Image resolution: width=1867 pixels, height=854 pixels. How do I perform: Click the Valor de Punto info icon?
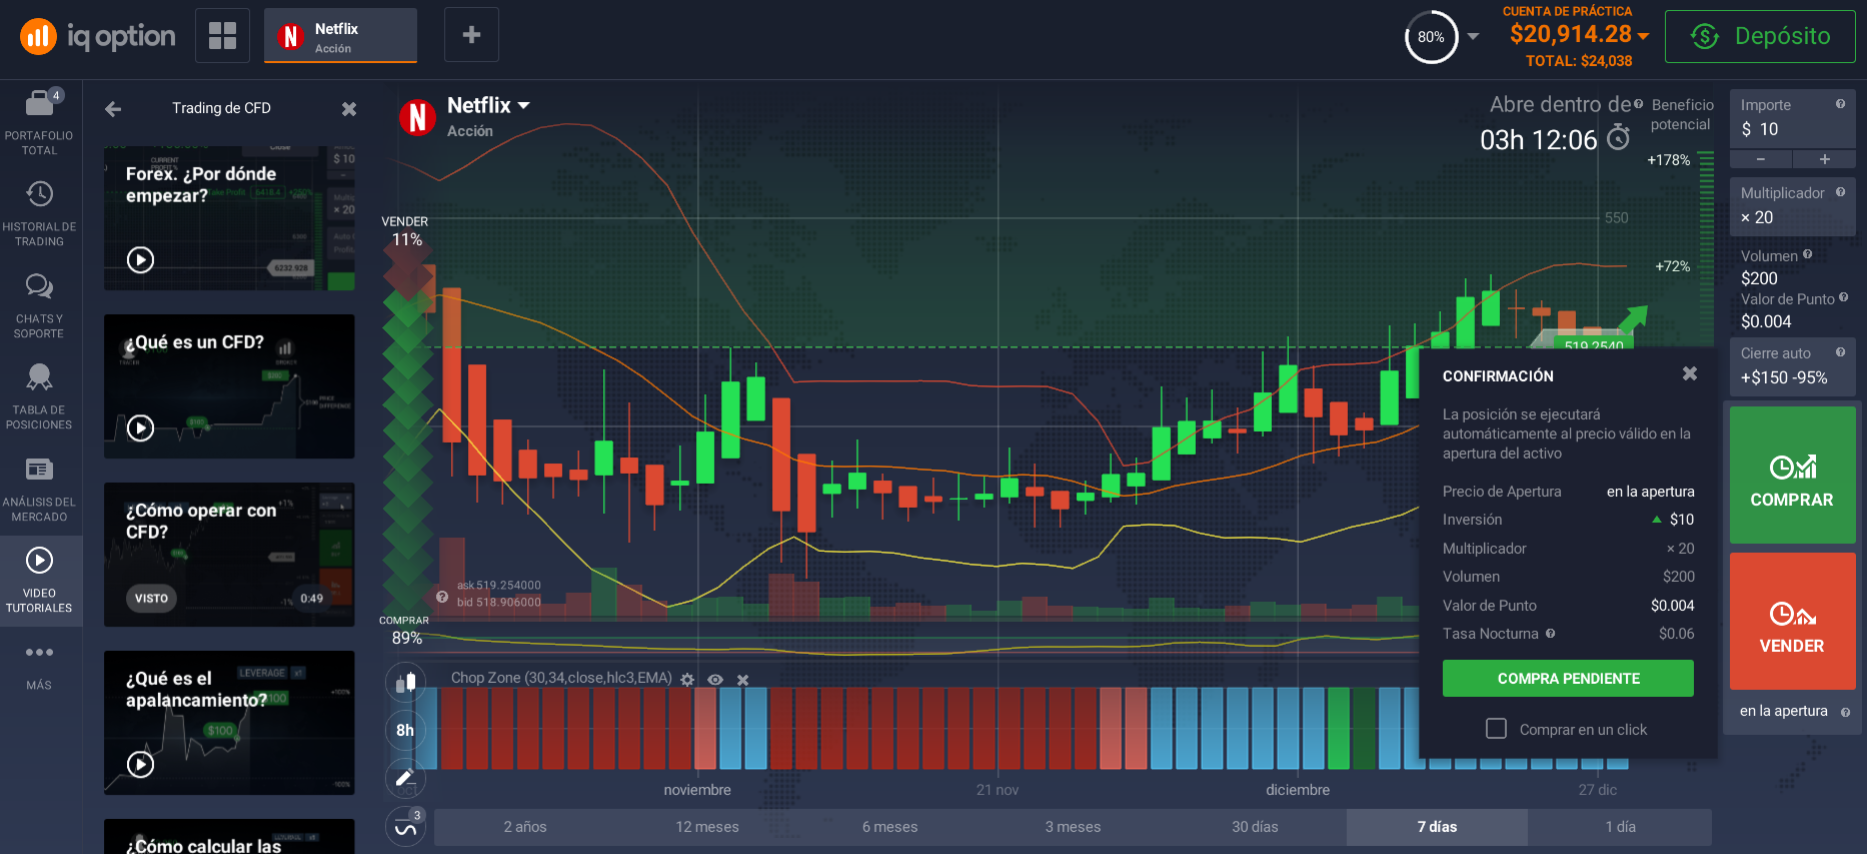coord(1843,298)
